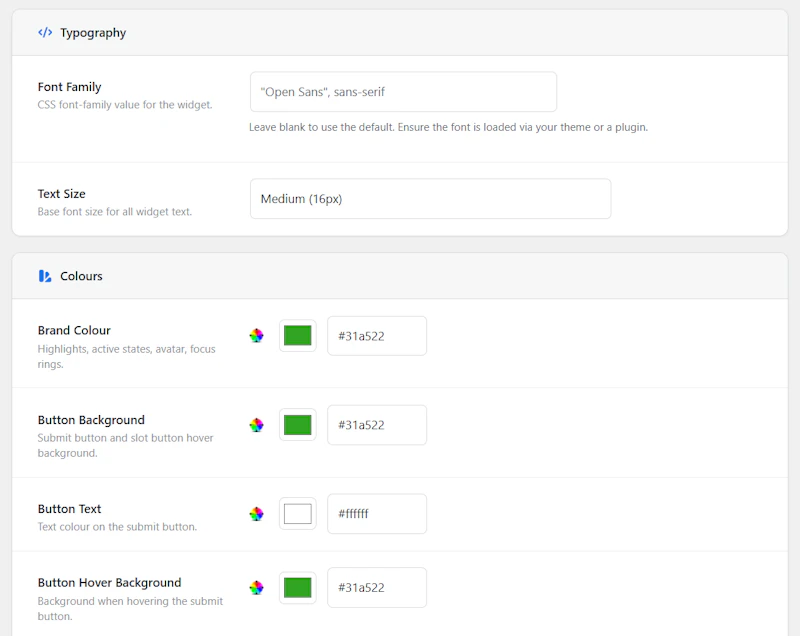The width and height of the screenshot is (800, 636).
Task: Click the Typography section code icon
Action: click(x=45, y=33)
